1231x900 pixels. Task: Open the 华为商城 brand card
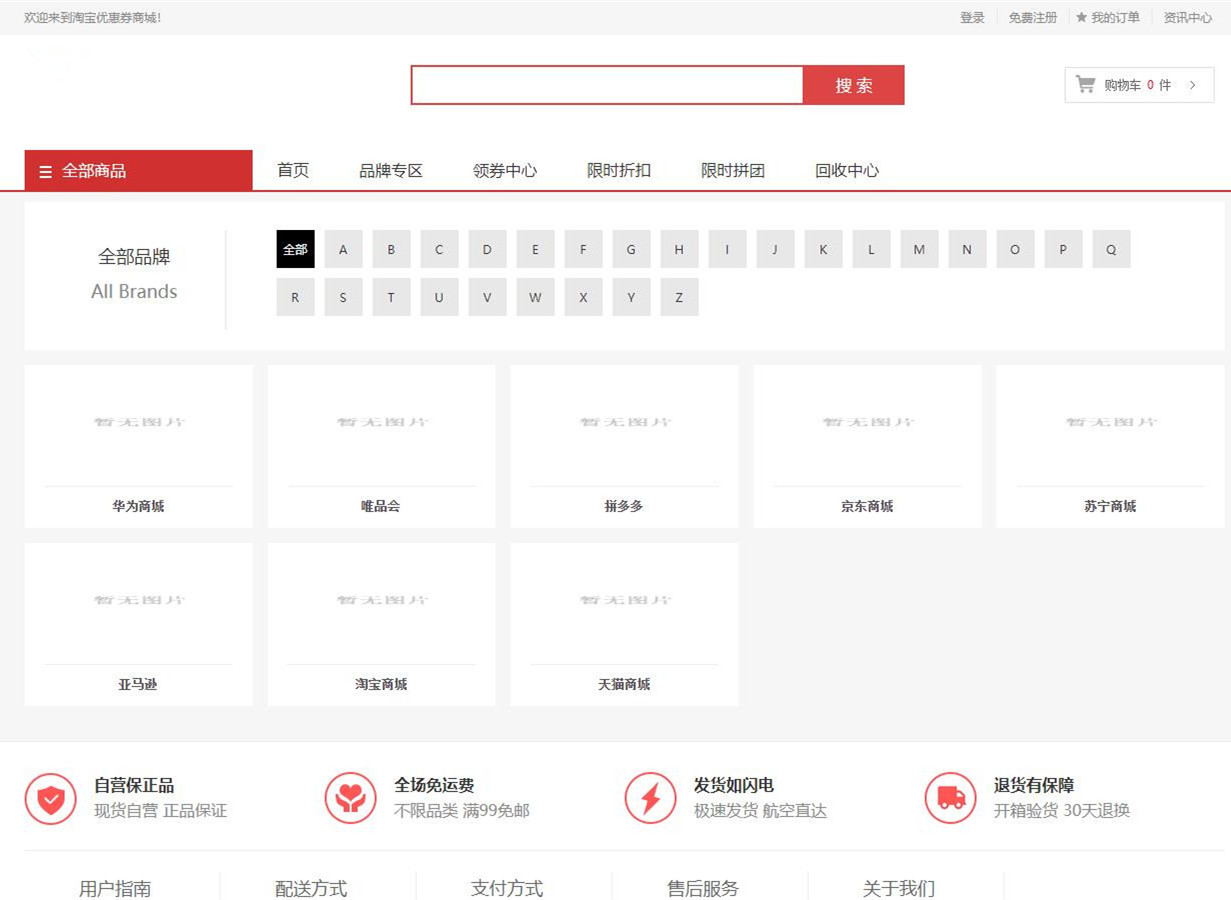pyautogui.click(x=138, y=446)
